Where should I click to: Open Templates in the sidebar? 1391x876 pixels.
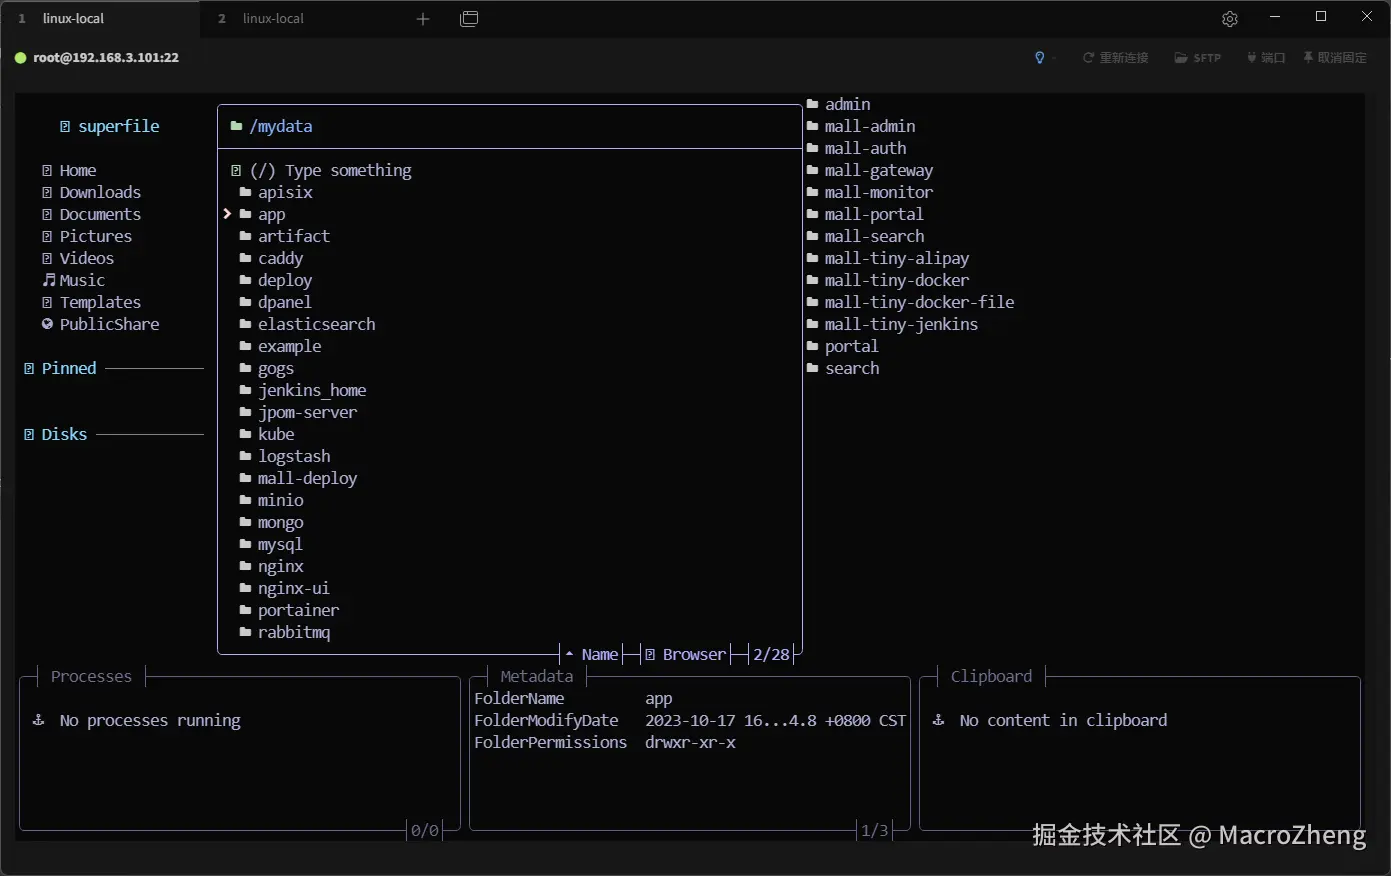(x=100, y=303)
